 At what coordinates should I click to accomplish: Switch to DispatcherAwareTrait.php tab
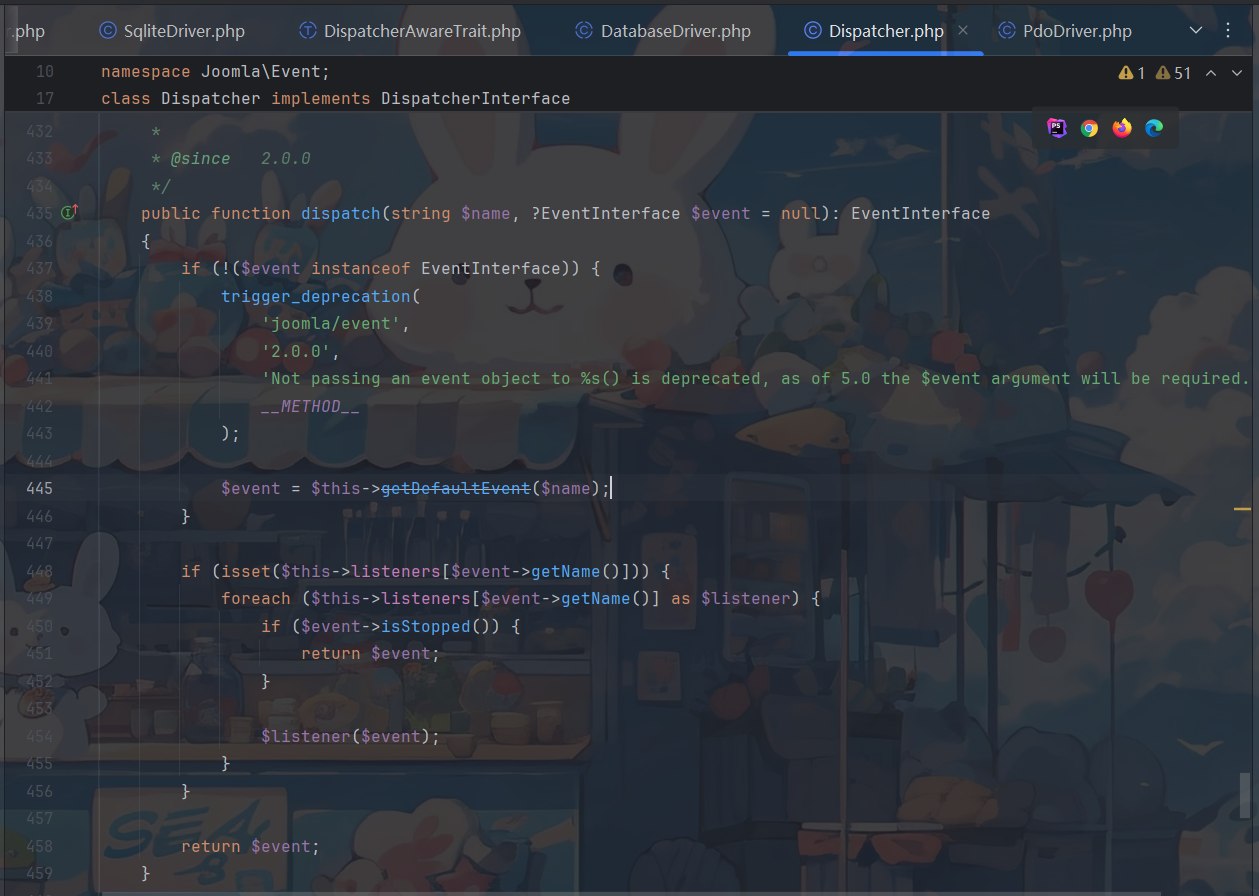(410, 31)
